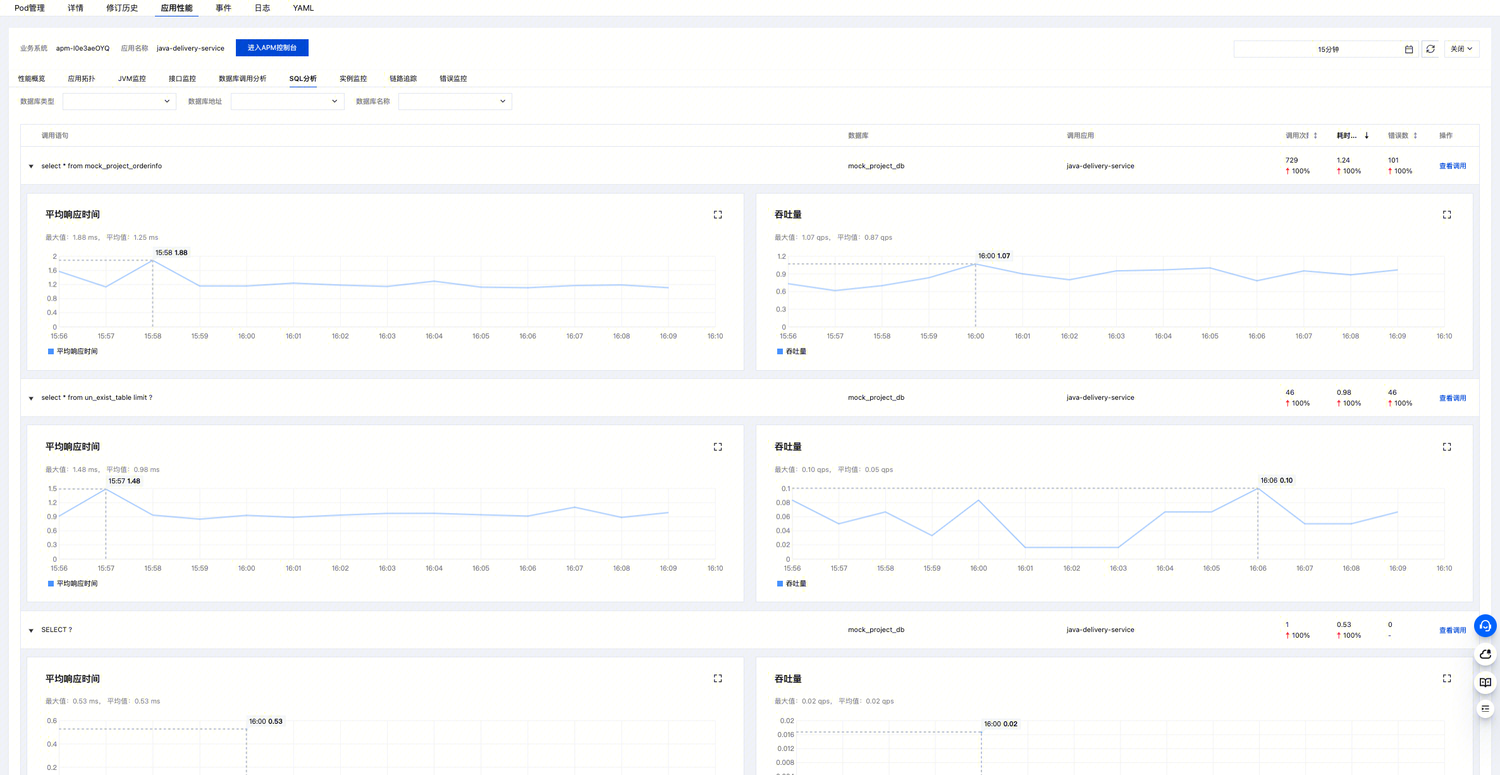Viewport: 1500px width, 775px height.
Task: Click the select * from un_exist_table limit ? statement
Action: pos(96,398)
